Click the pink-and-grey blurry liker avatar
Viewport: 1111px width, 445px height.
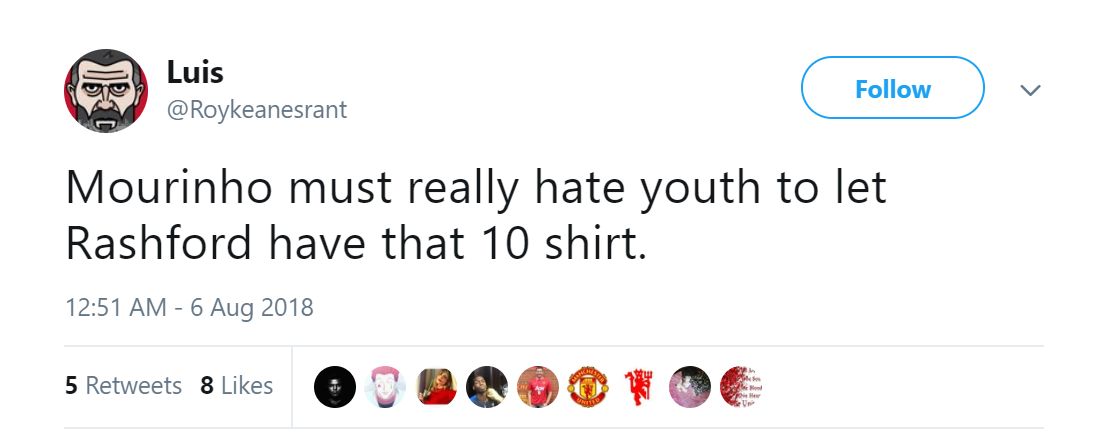pos(689,387)
